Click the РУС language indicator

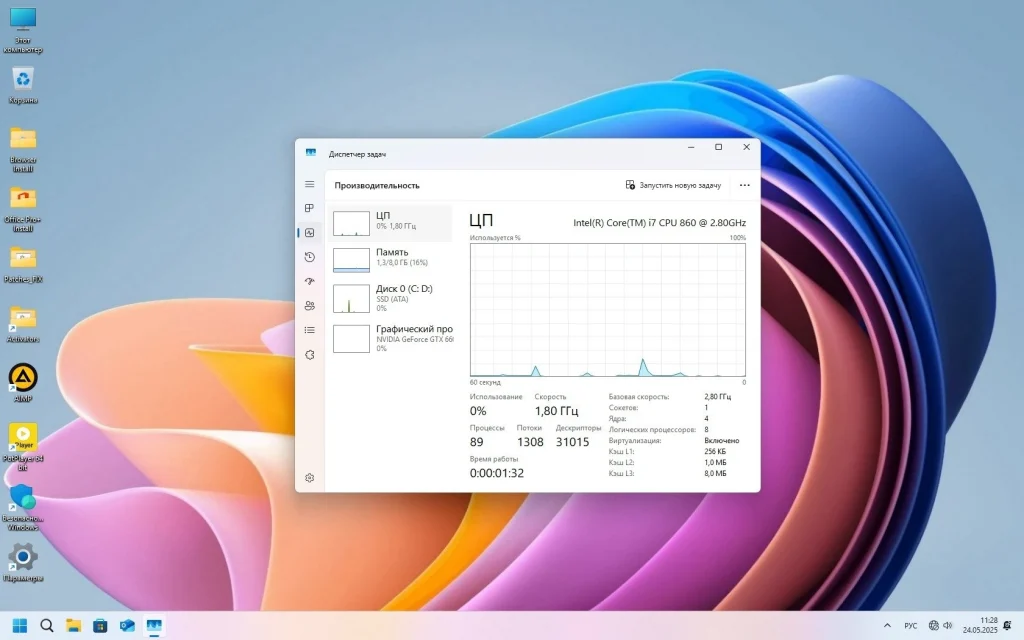tap(913, 624)
